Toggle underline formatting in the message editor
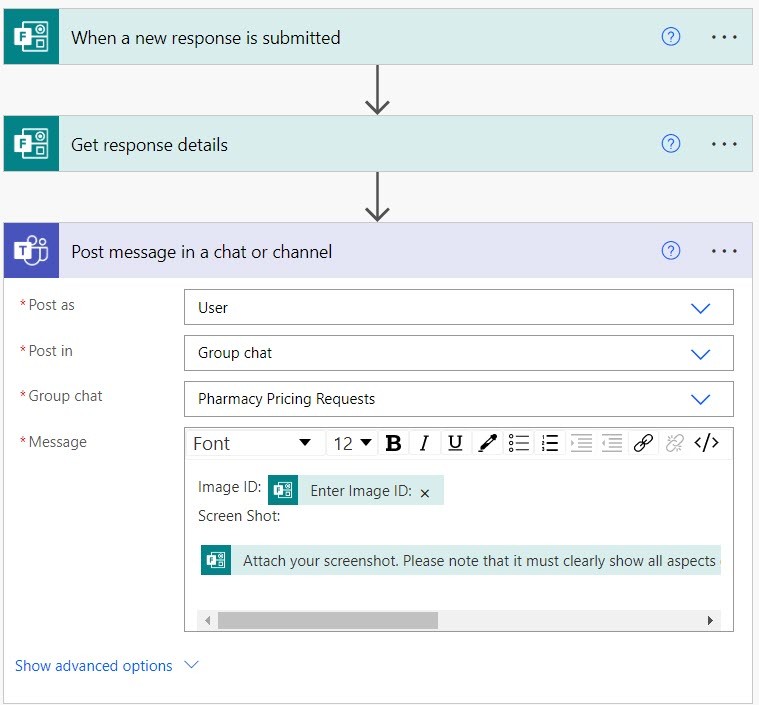759x705 pixels. [x=455, y=443]
